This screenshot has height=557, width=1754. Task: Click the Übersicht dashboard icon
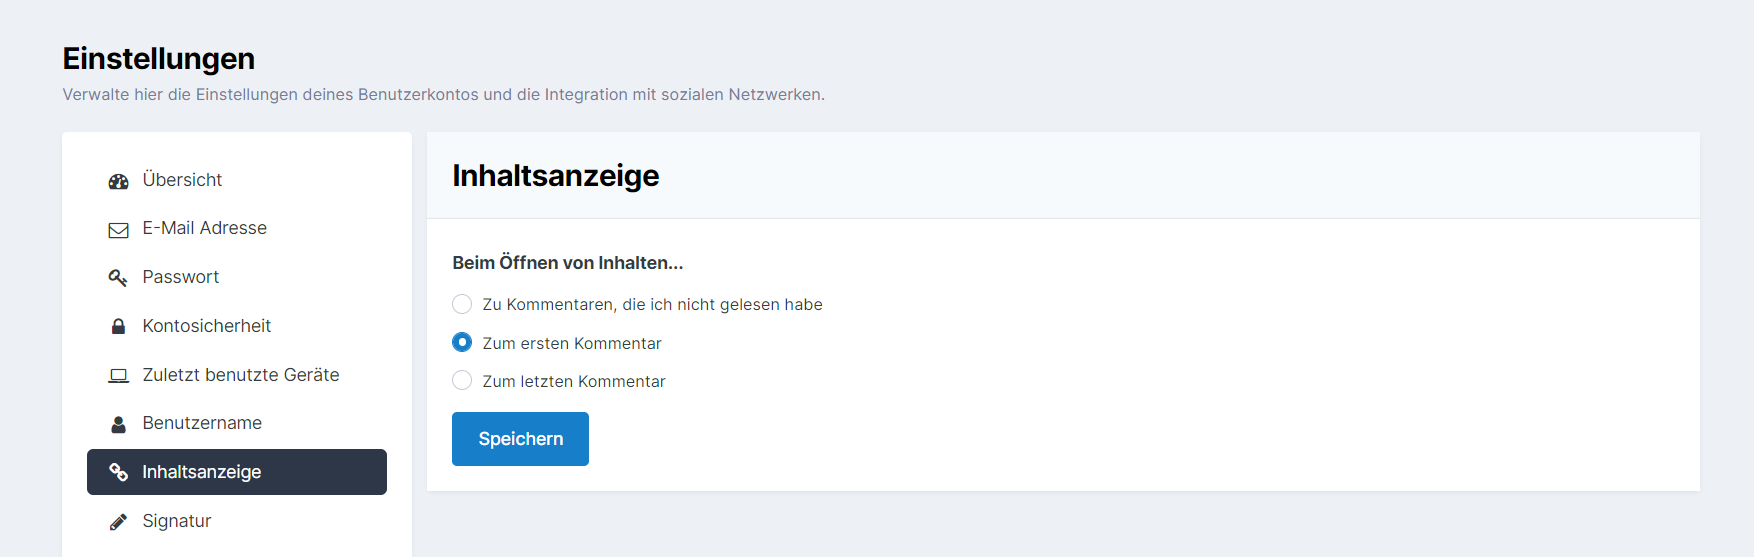(118, 181)
